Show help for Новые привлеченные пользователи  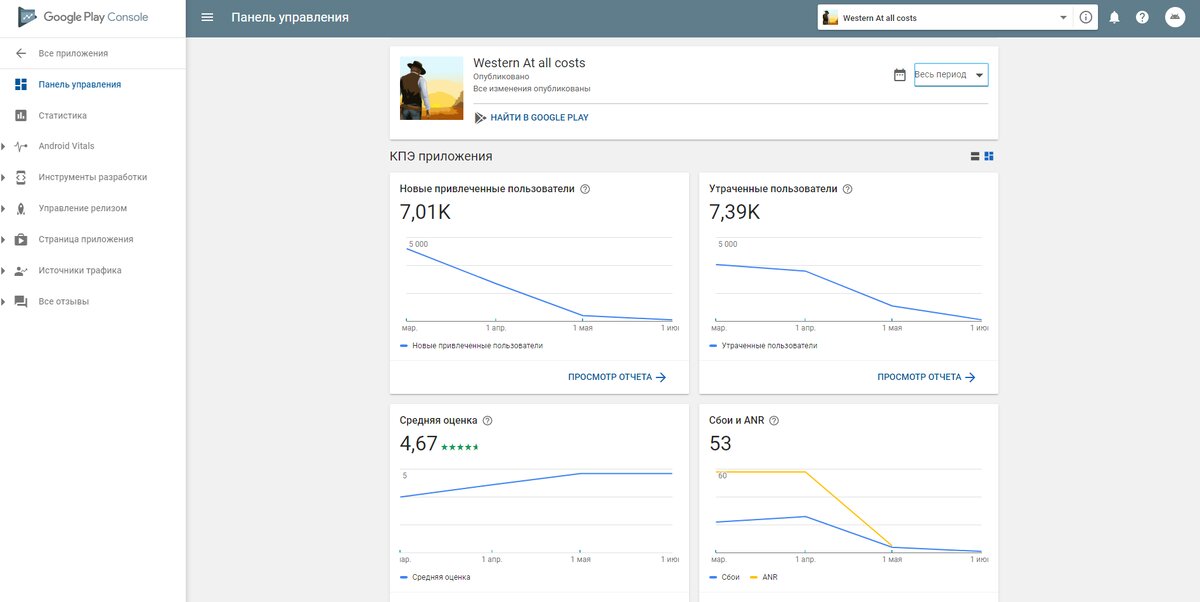(x=585, y=189)
